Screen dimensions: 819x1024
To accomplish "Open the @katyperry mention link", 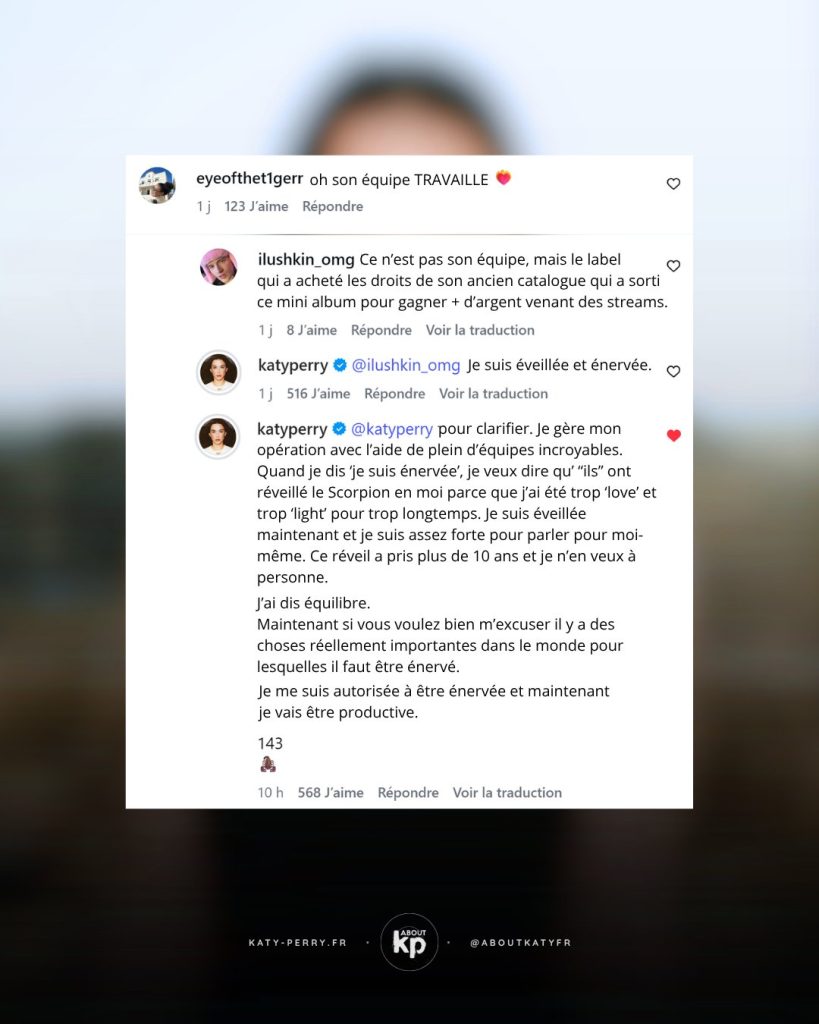I will (392, 429).
